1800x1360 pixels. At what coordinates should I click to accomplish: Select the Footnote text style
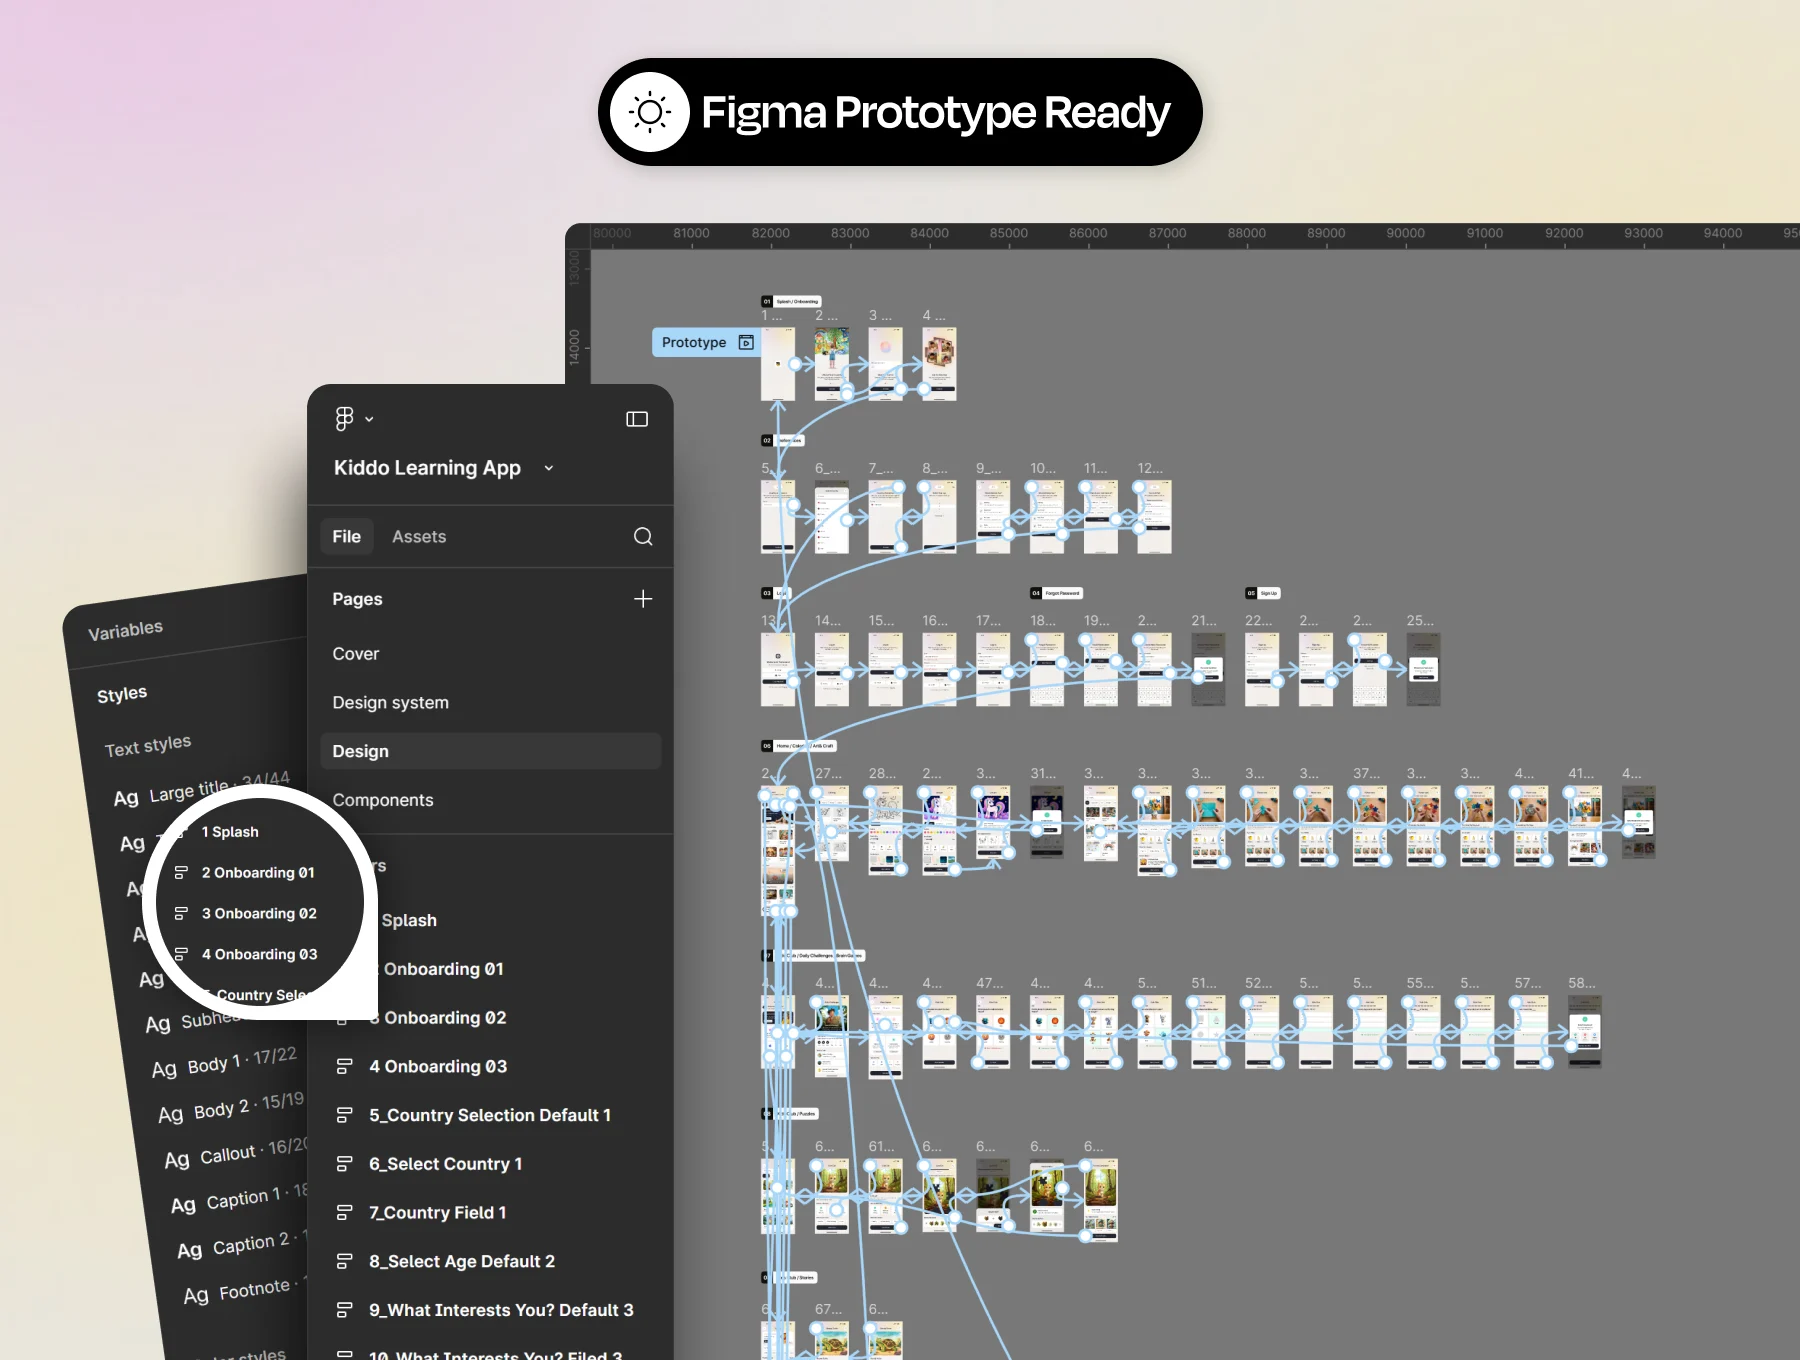tap(246, 1290)
